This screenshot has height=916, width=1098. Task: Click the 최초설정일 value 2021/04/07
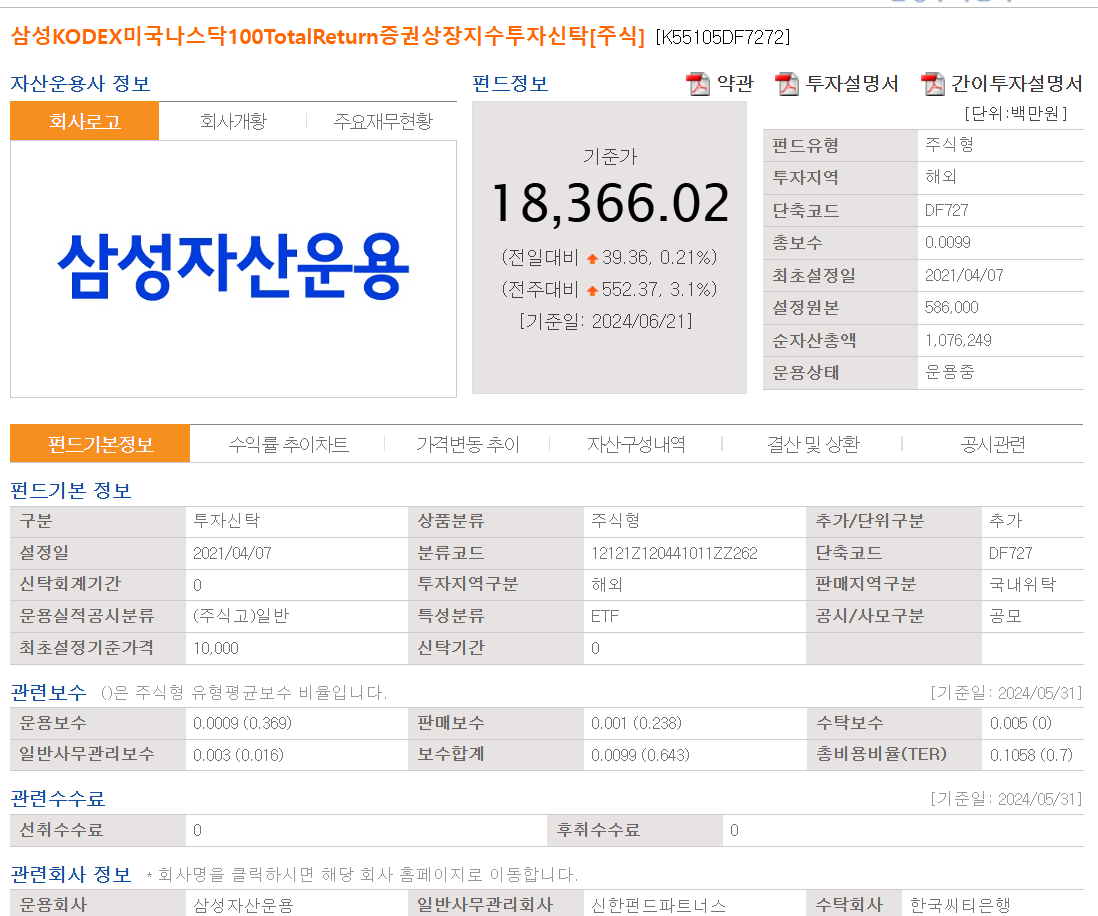pyautogui.click(x=964, y=275)
